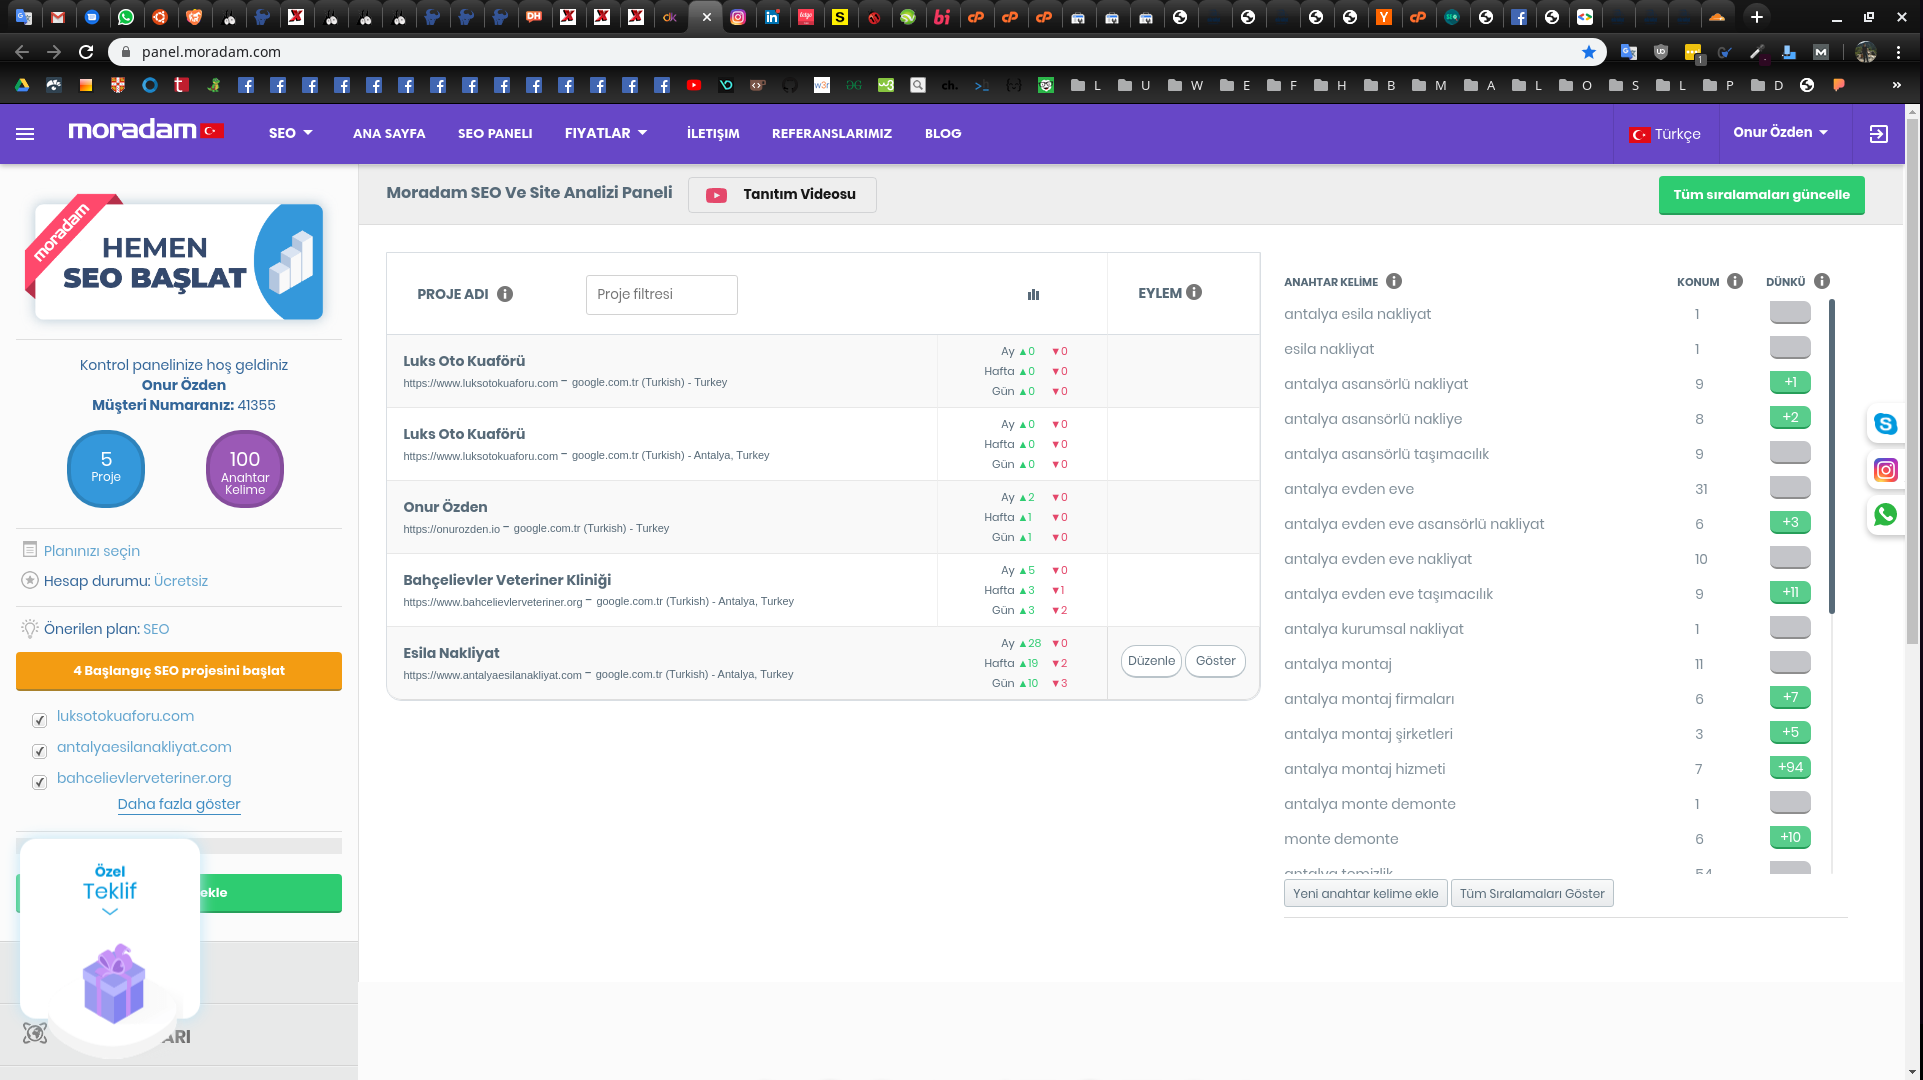Open the gift box Özel Teklif image
1923x1080 pixels.
click(x=114, y=984)
